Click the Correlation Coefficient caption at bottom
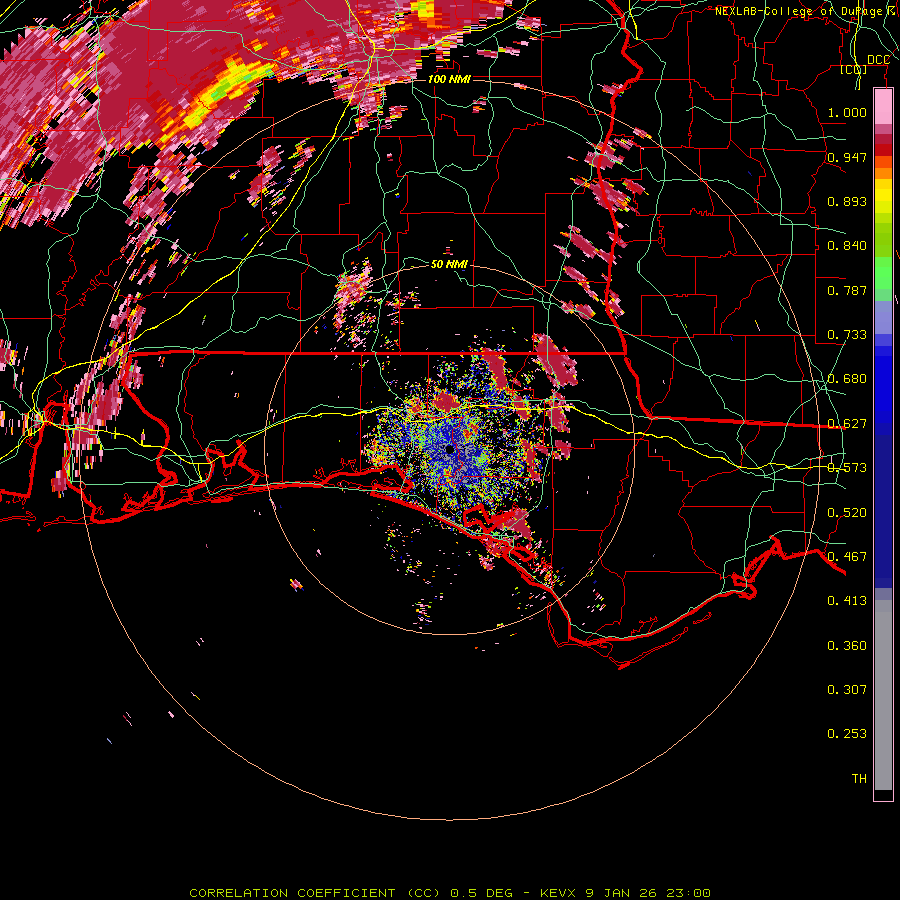This screenshot has height=900, width=900. point(450,893)
